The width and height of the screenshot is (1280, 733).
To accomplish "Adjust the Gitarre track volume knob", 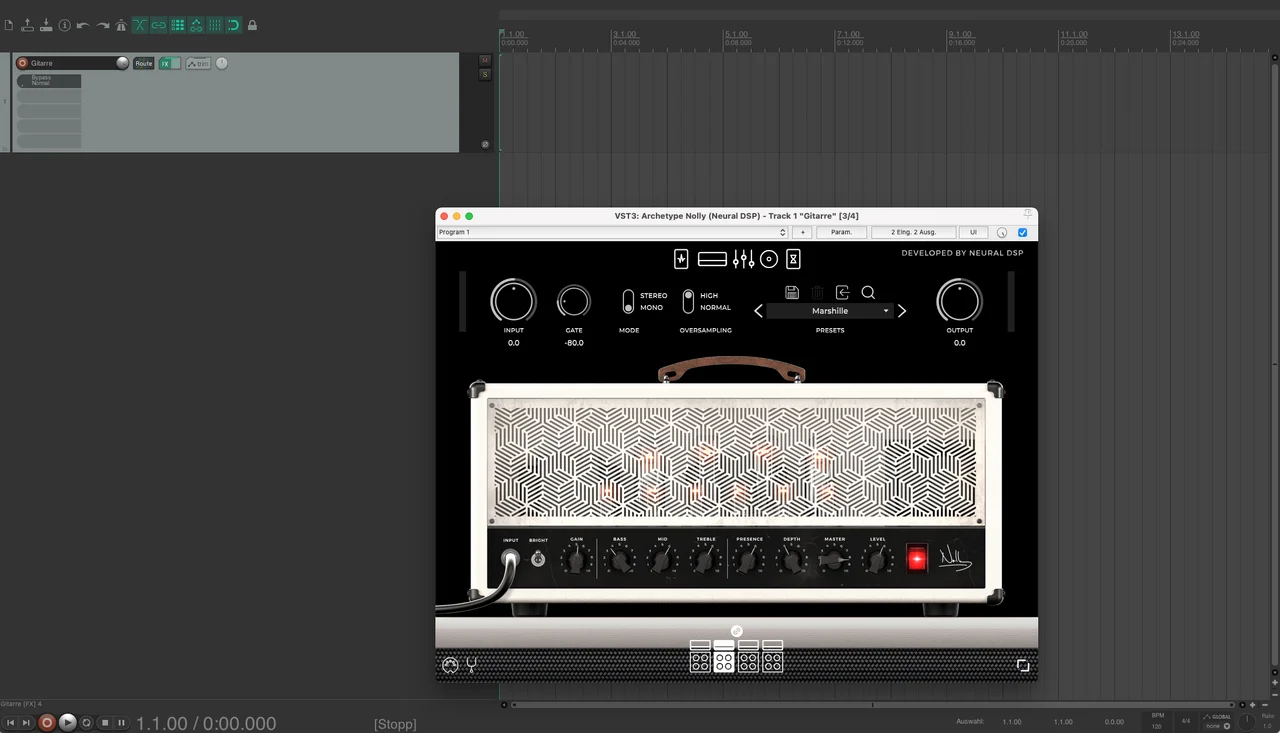I will [122, 63].
